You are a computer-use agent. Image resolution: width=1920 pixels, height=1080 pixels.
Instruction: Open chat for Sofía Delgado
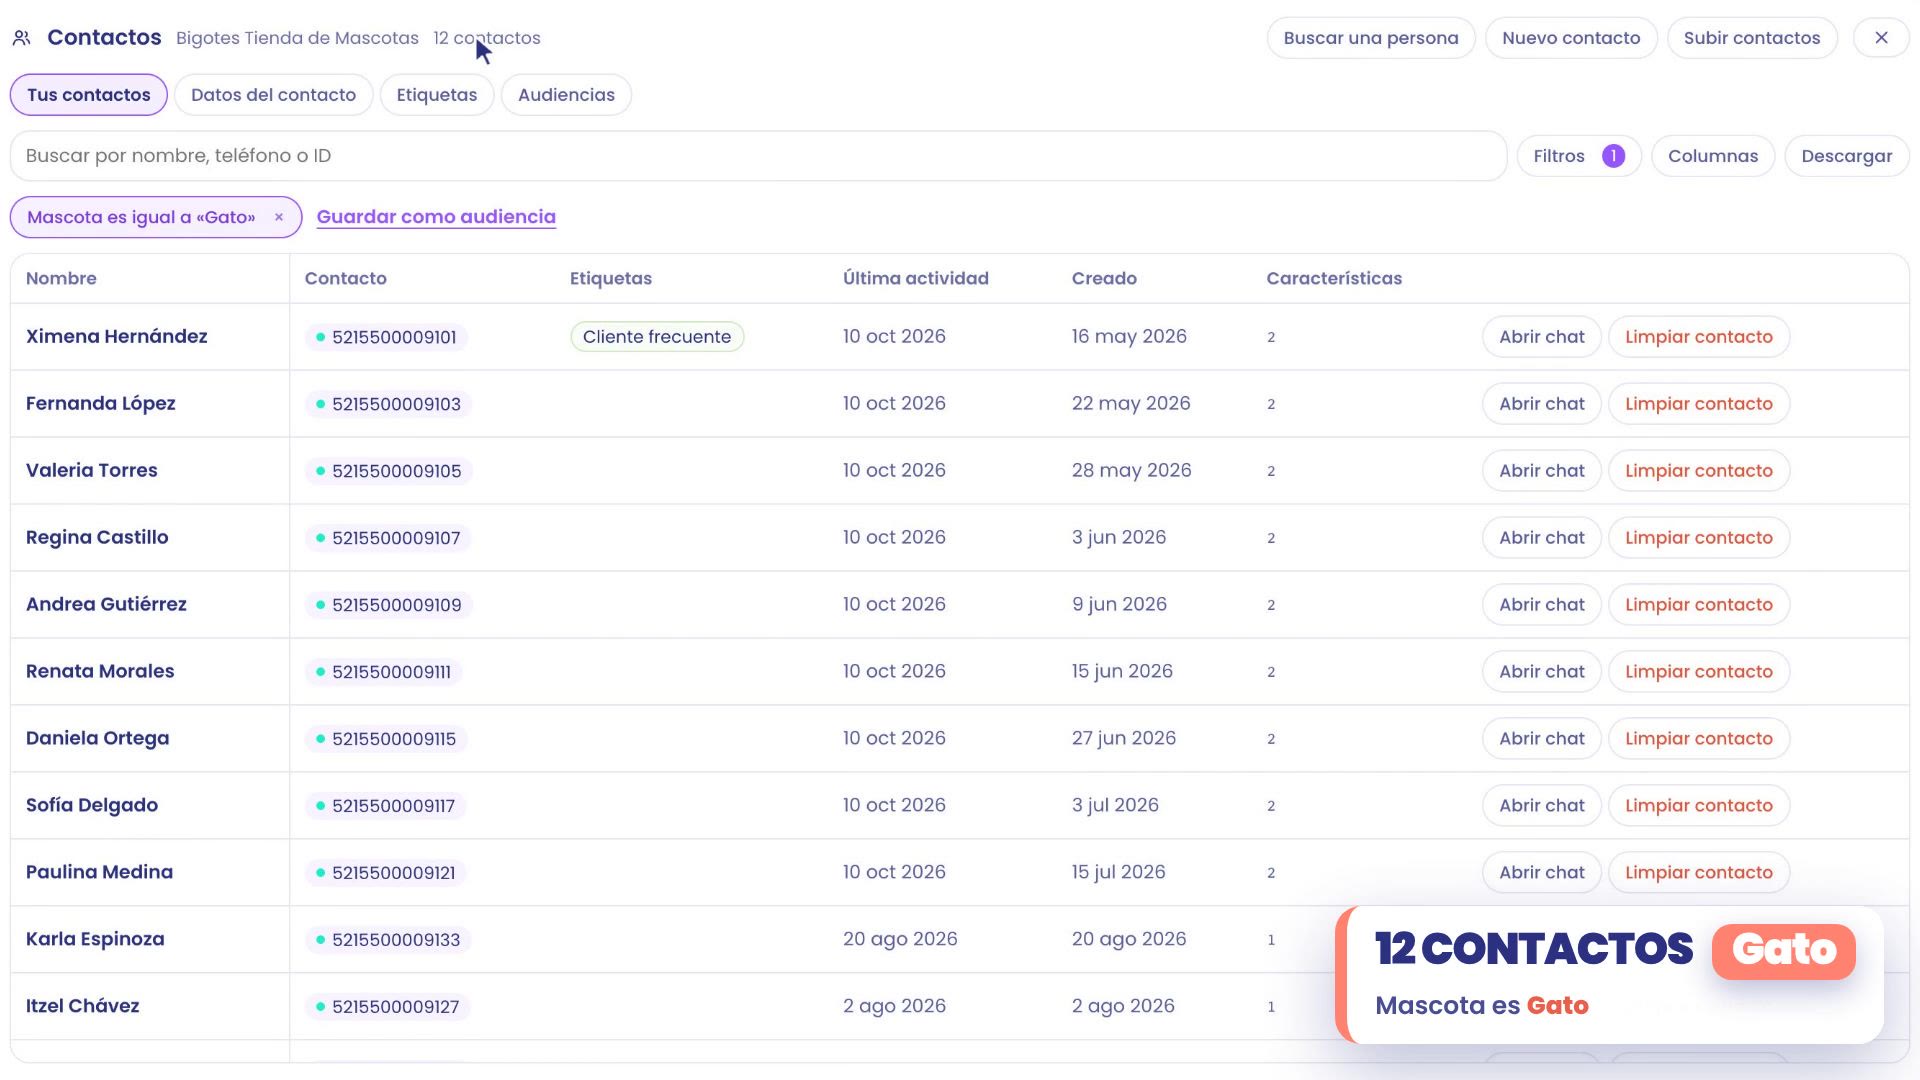coord(1541,806)
